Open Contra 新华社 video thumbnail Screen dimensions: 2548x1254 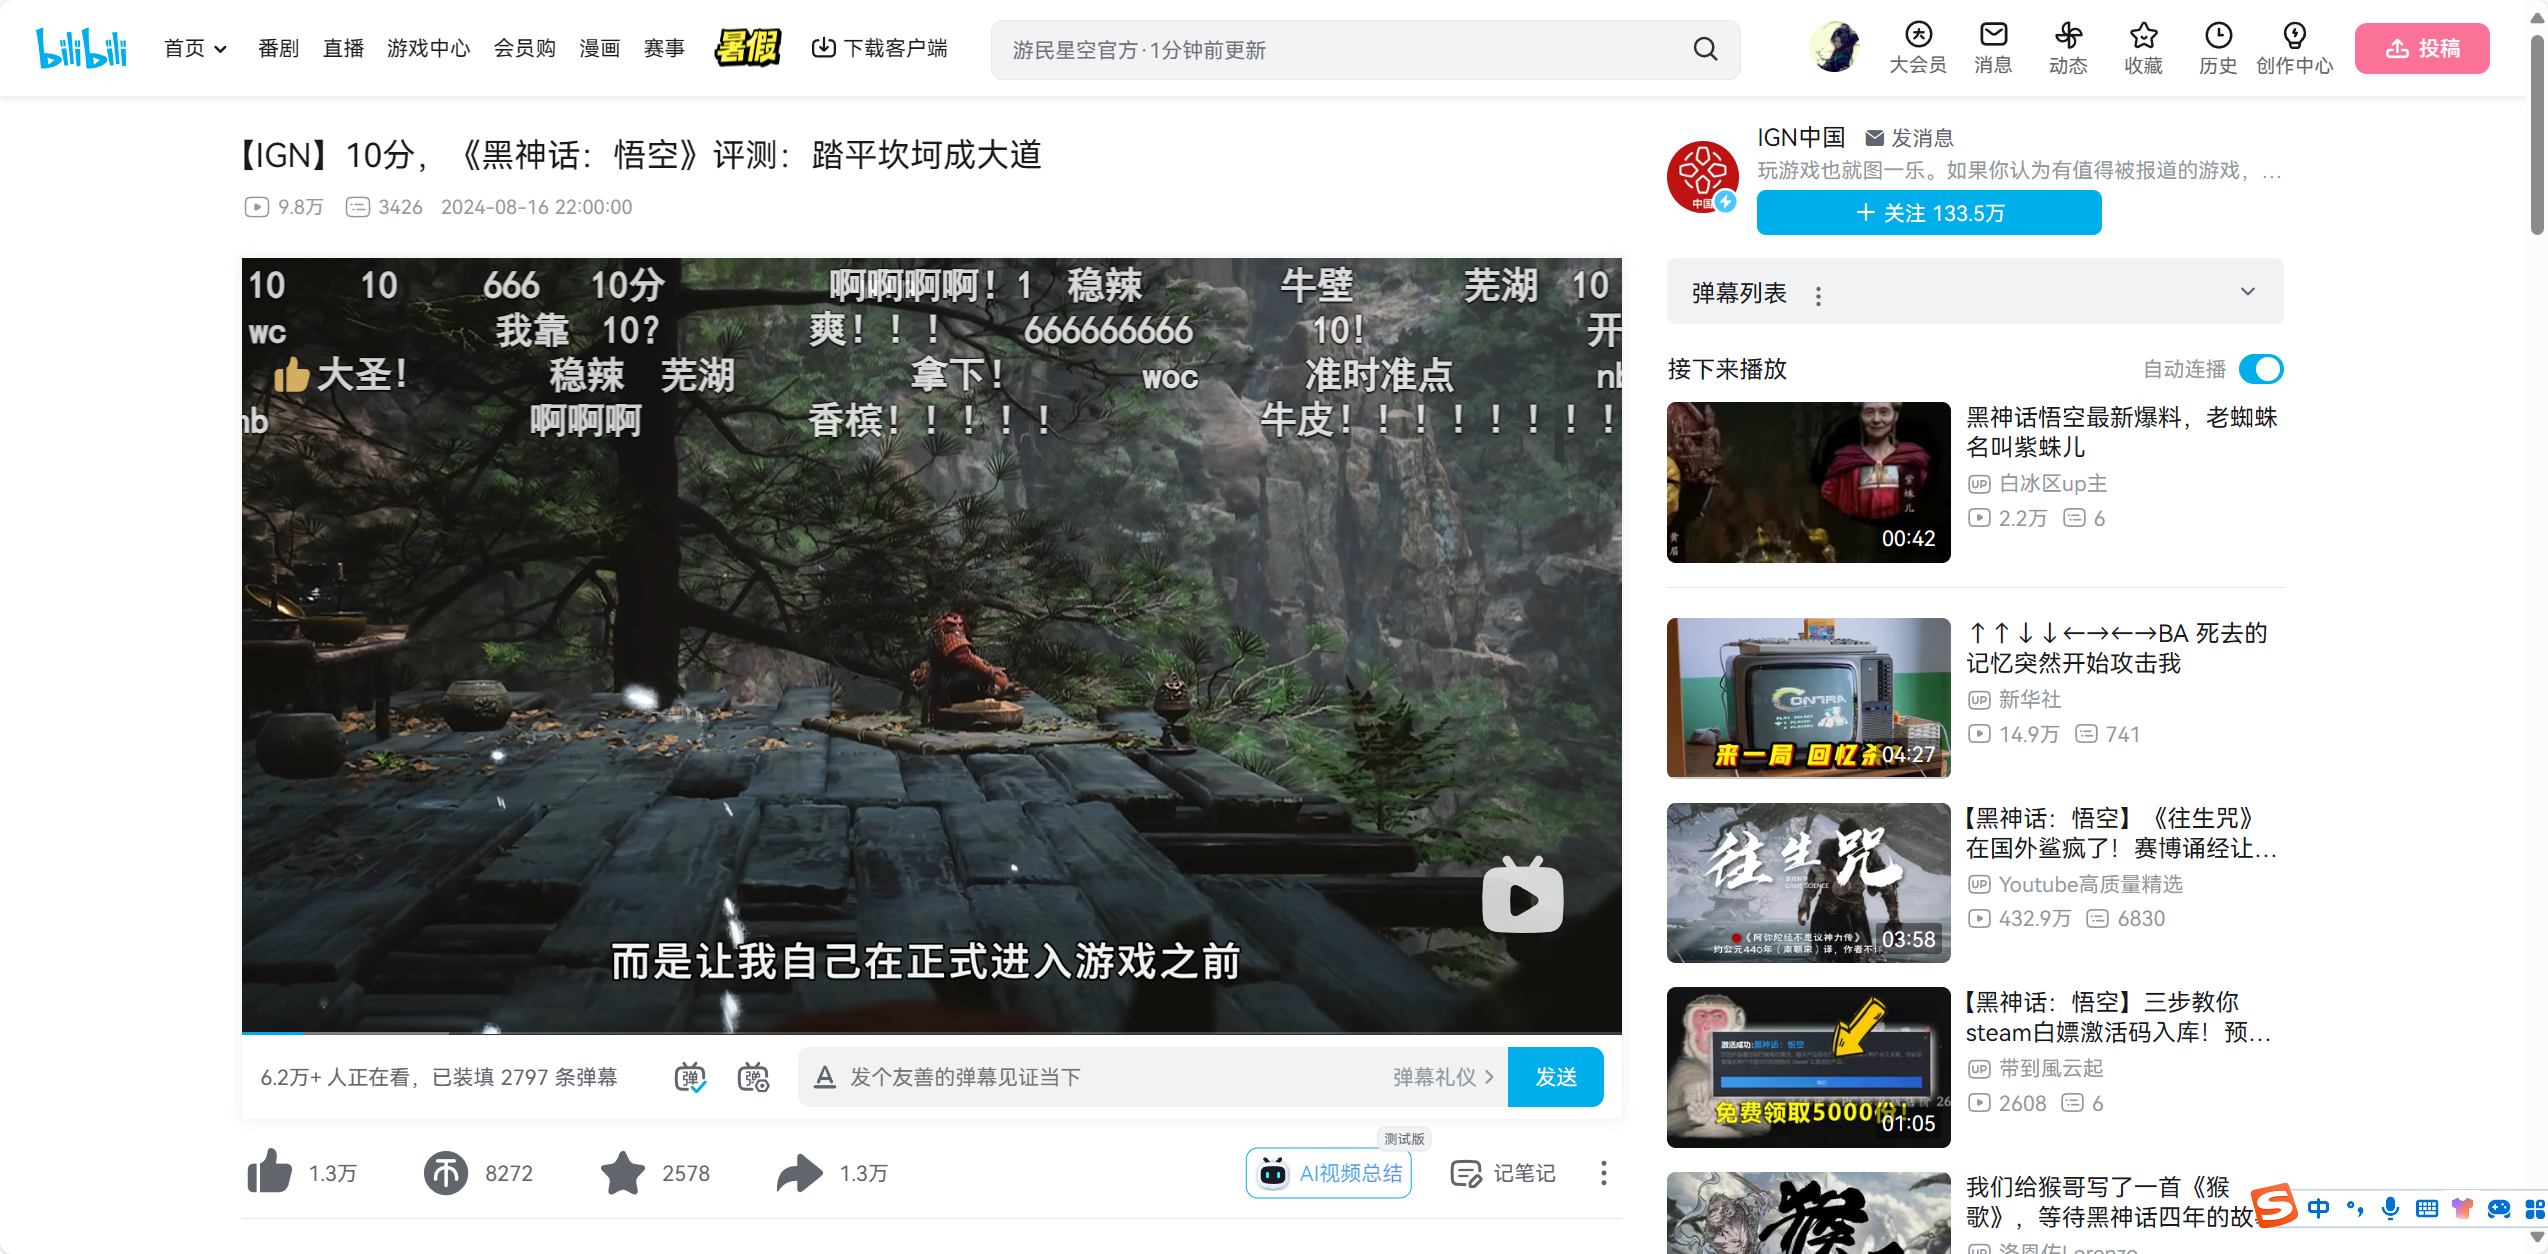1808,698
